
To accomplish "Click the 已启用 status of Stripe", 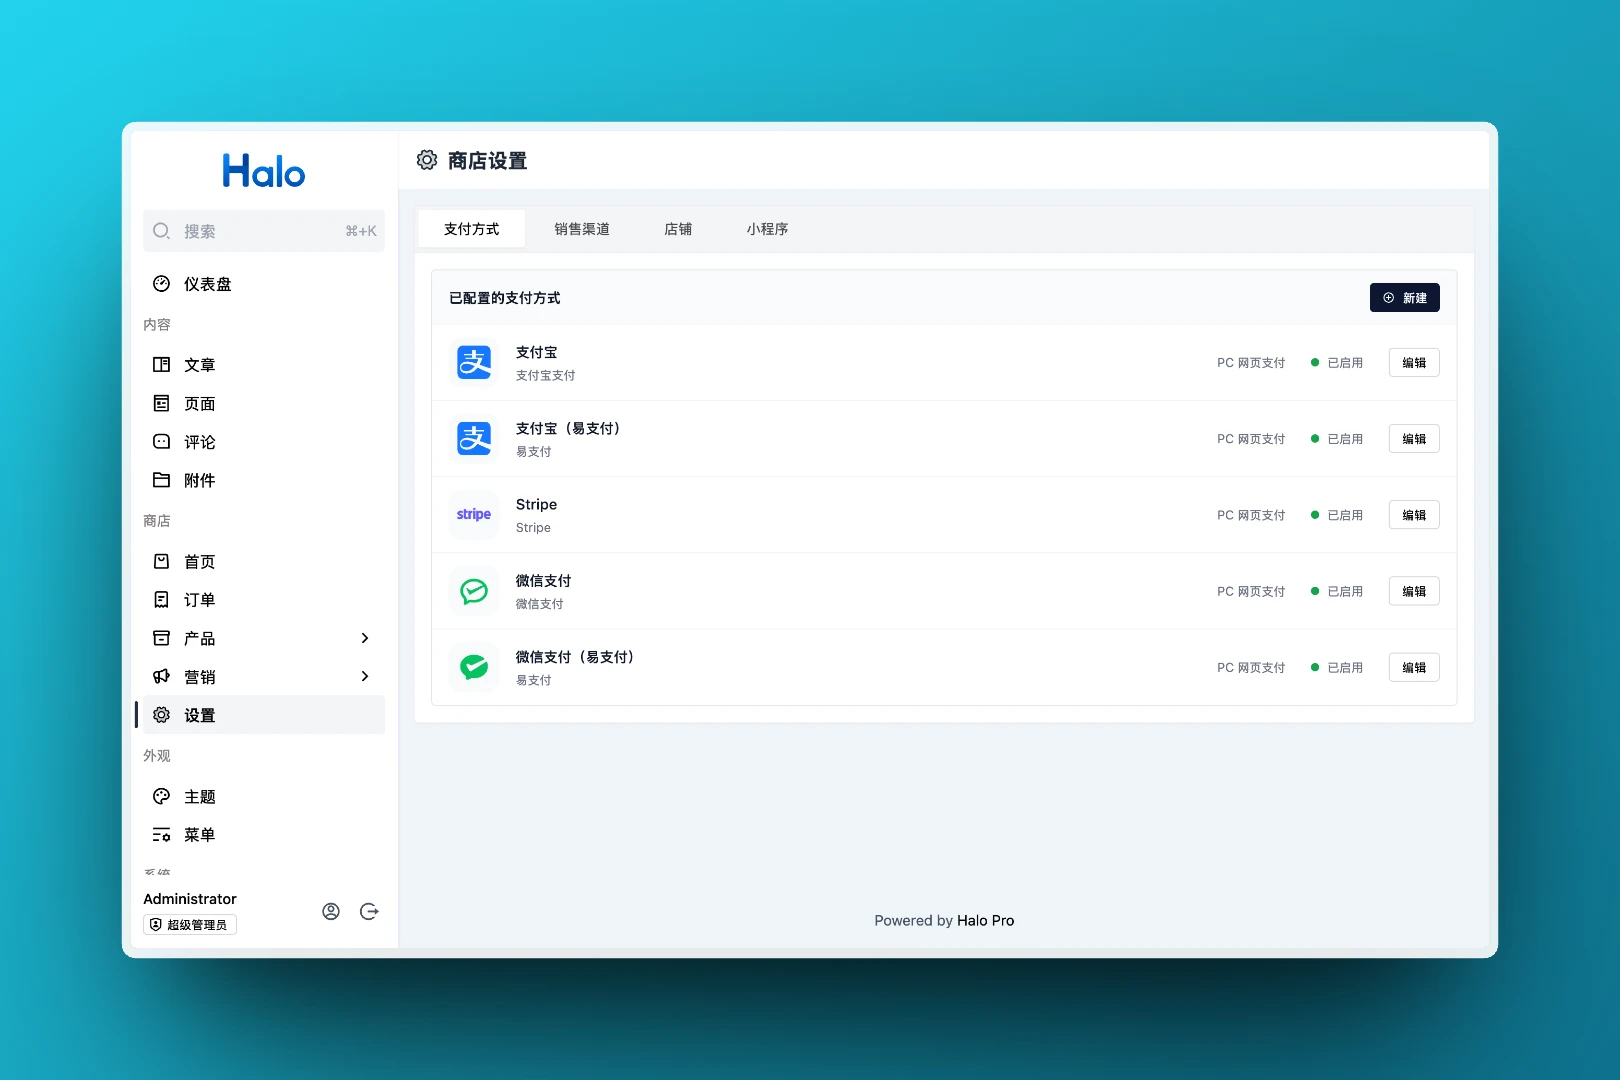I will click(x=1337, y=515).
